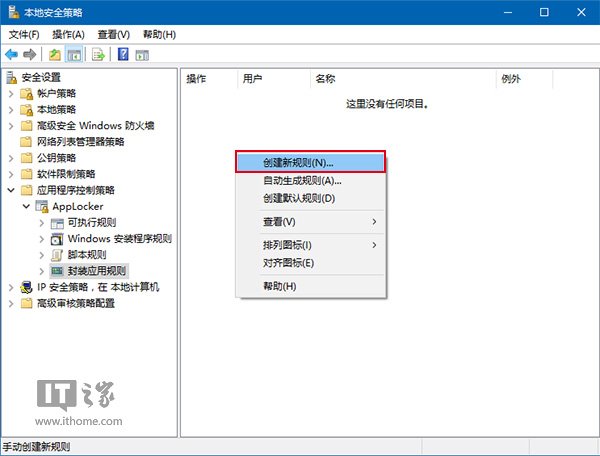Select the 脚本规则 tree label
600x456 pixels.
click(87, 255)
